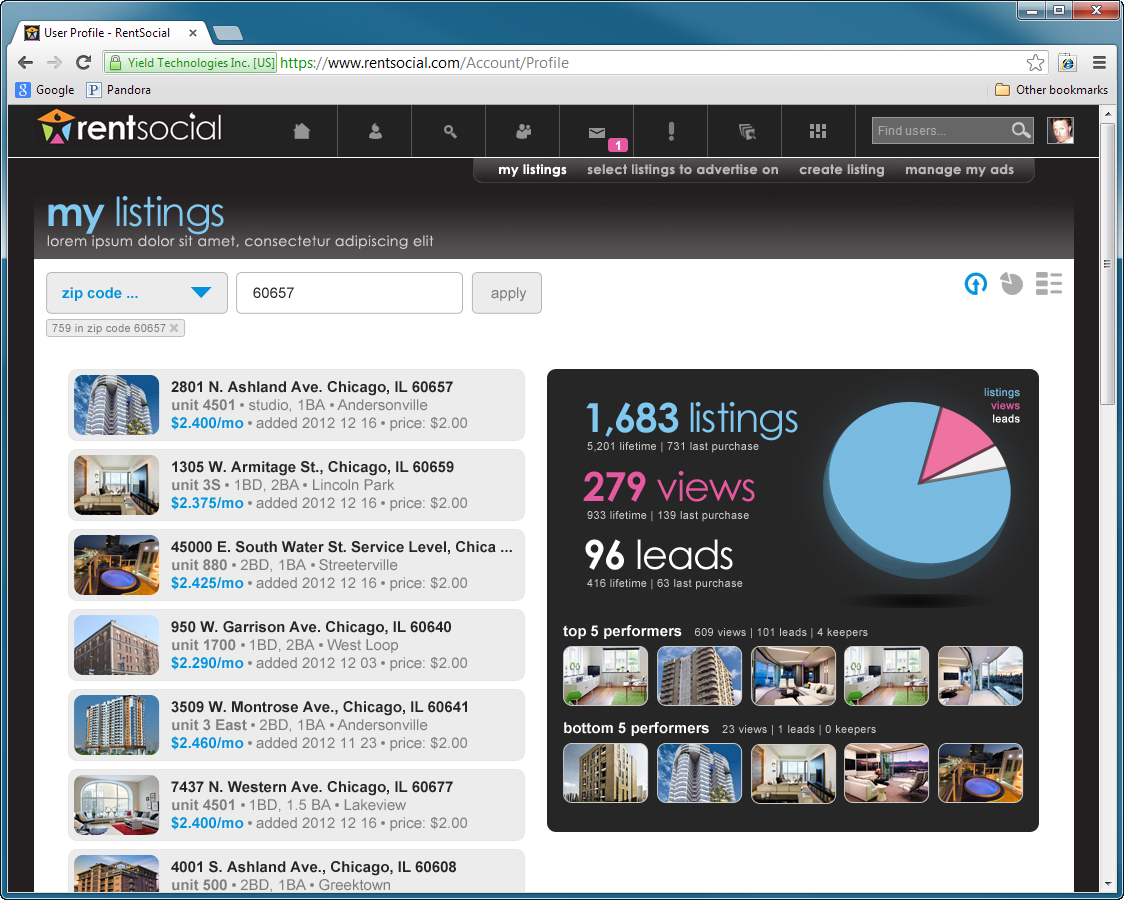Click the 96 leads statistic
The image size is (1124, 900).
coord(659,555)
